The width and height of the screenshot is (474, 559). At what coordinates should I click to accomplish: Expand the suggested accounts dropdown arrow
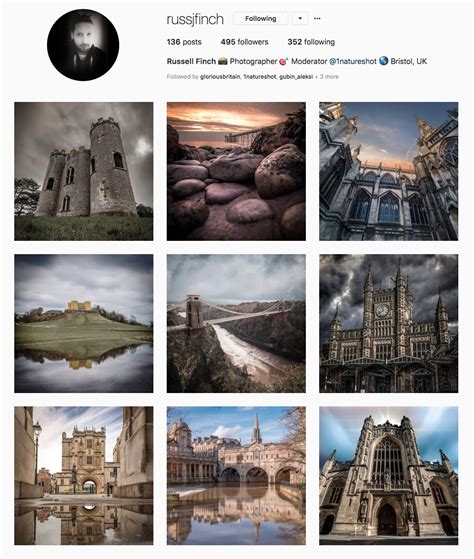click(300, 19)
